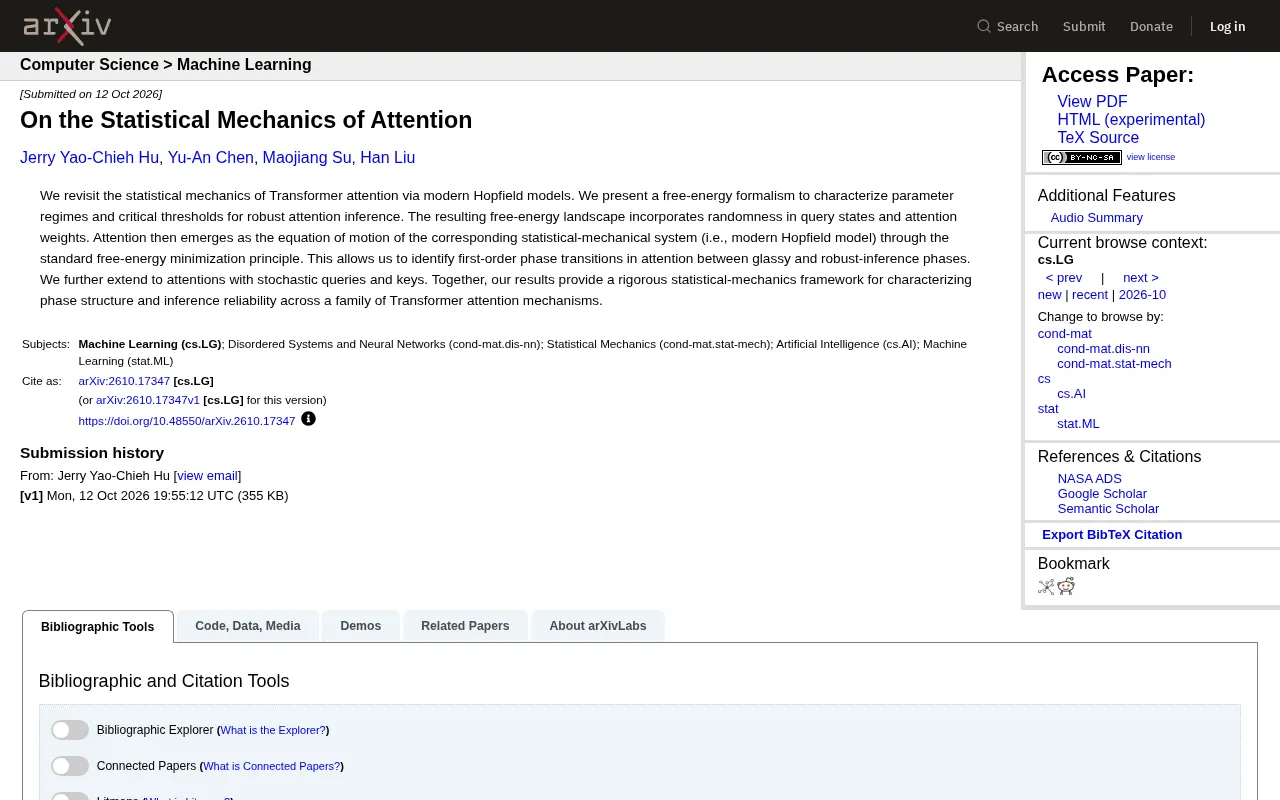The width and height of the screenshot is (1280, 800).
Task: Open HTML (experimental) version
Action: pyautogui.click(x=1131, y=120)
